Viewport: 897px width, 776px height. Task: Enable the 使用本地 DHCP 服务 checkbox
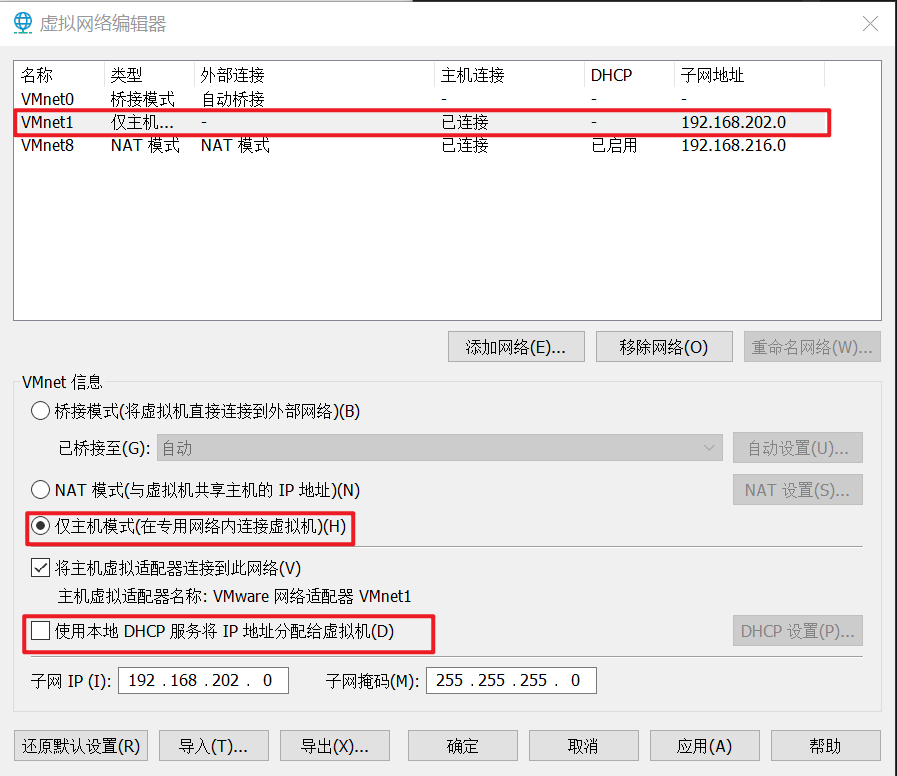click(40, 631)
